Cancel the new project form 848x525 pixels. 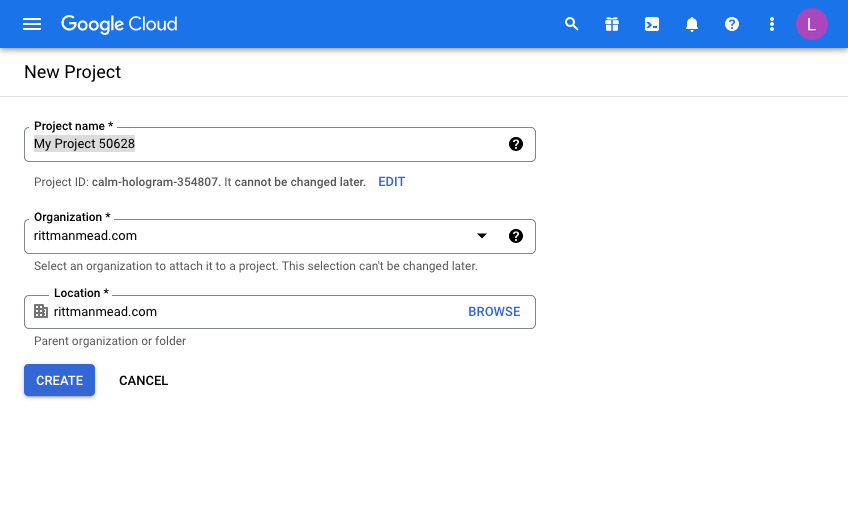pos(143,381)
